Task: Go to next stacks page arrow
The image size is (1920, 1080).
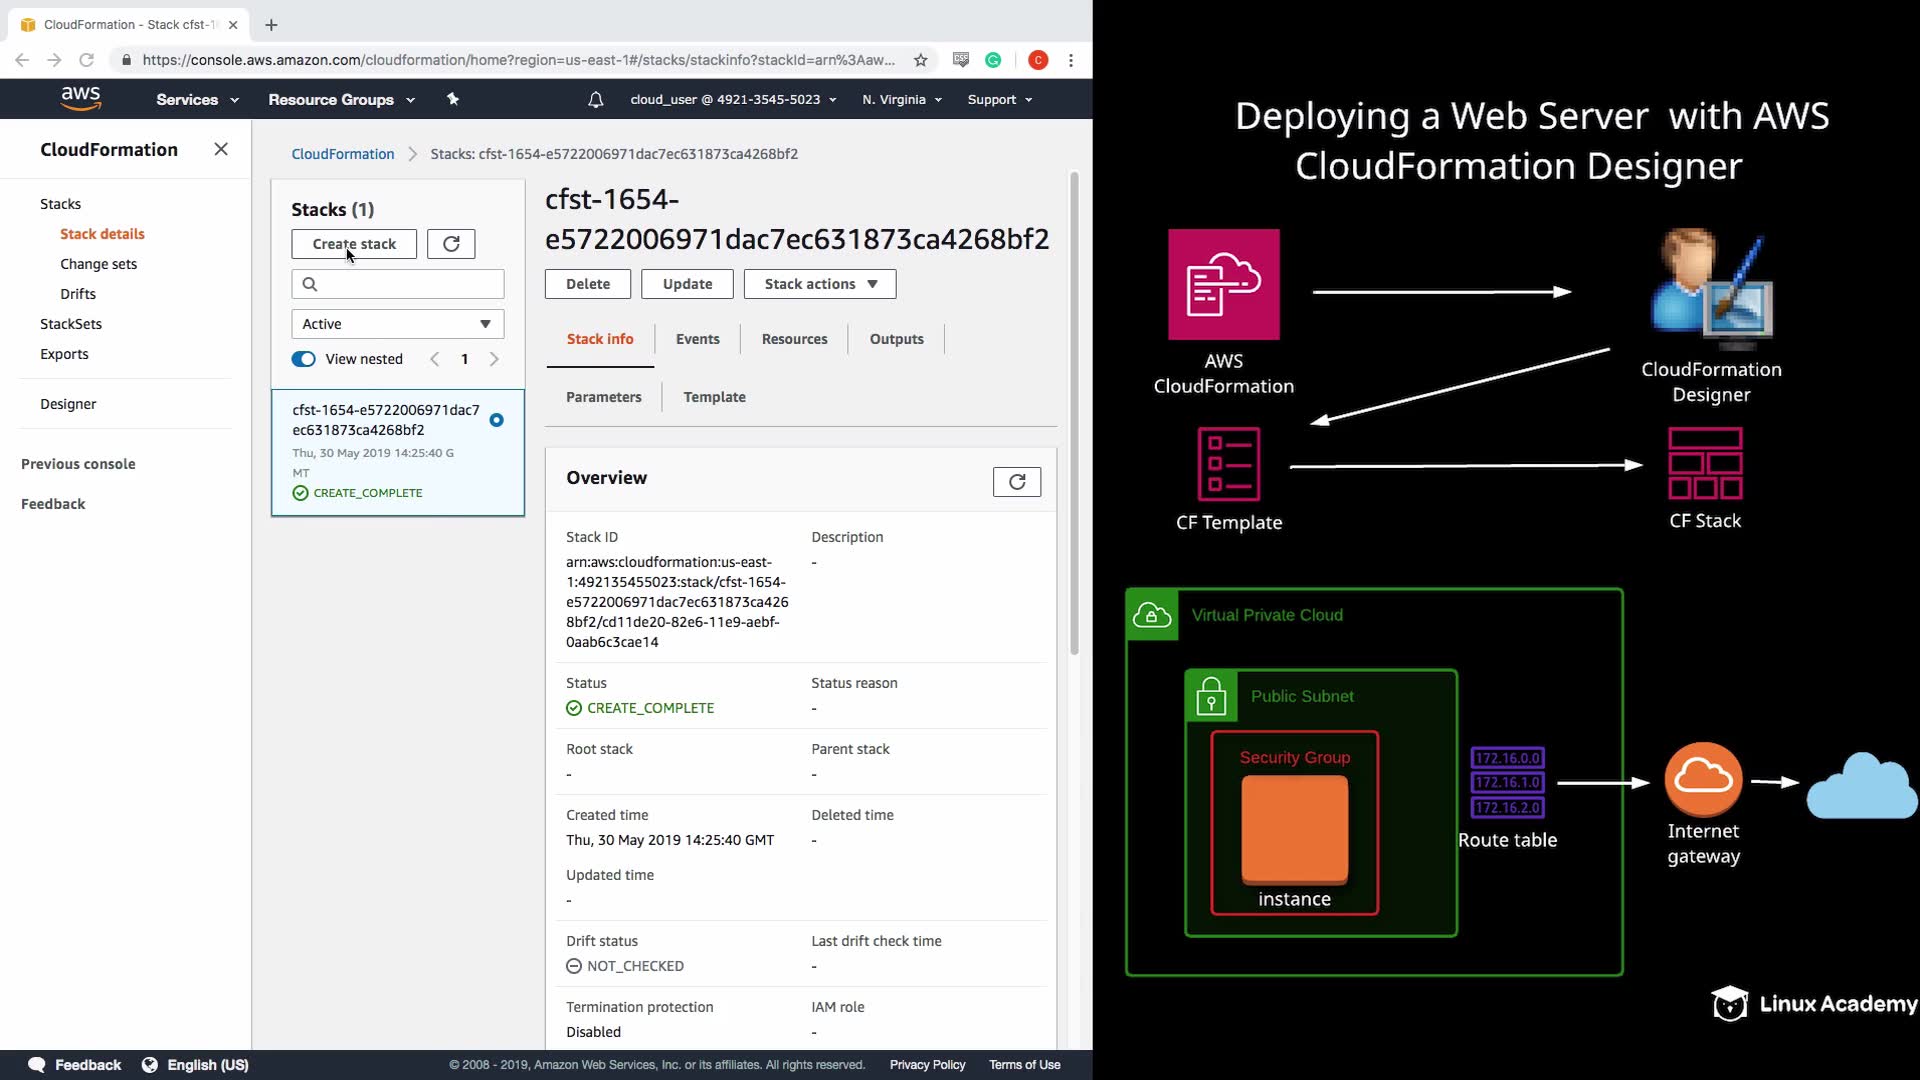Action: pyautogui.click(x=494, y=359)
